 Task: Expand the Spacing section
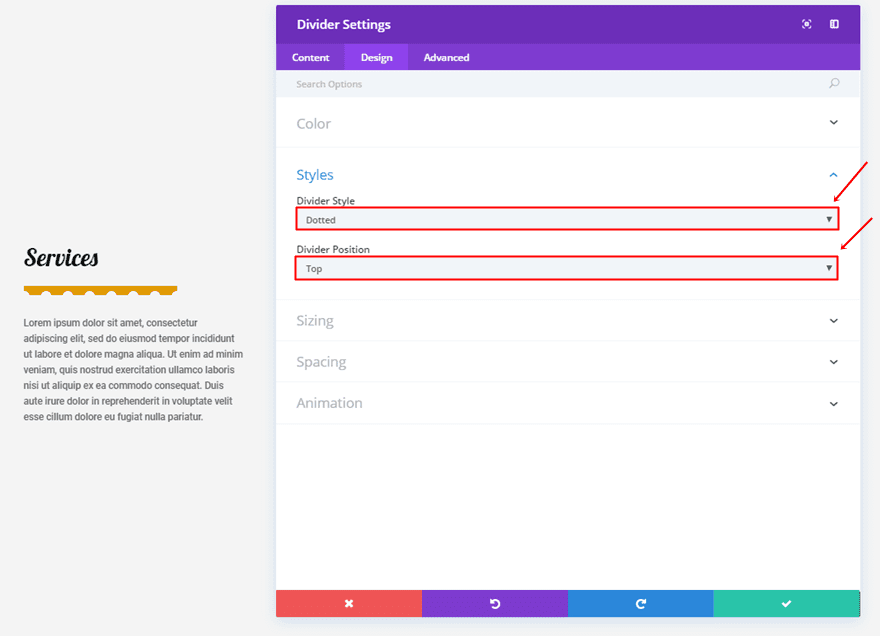tap(566, 362)
